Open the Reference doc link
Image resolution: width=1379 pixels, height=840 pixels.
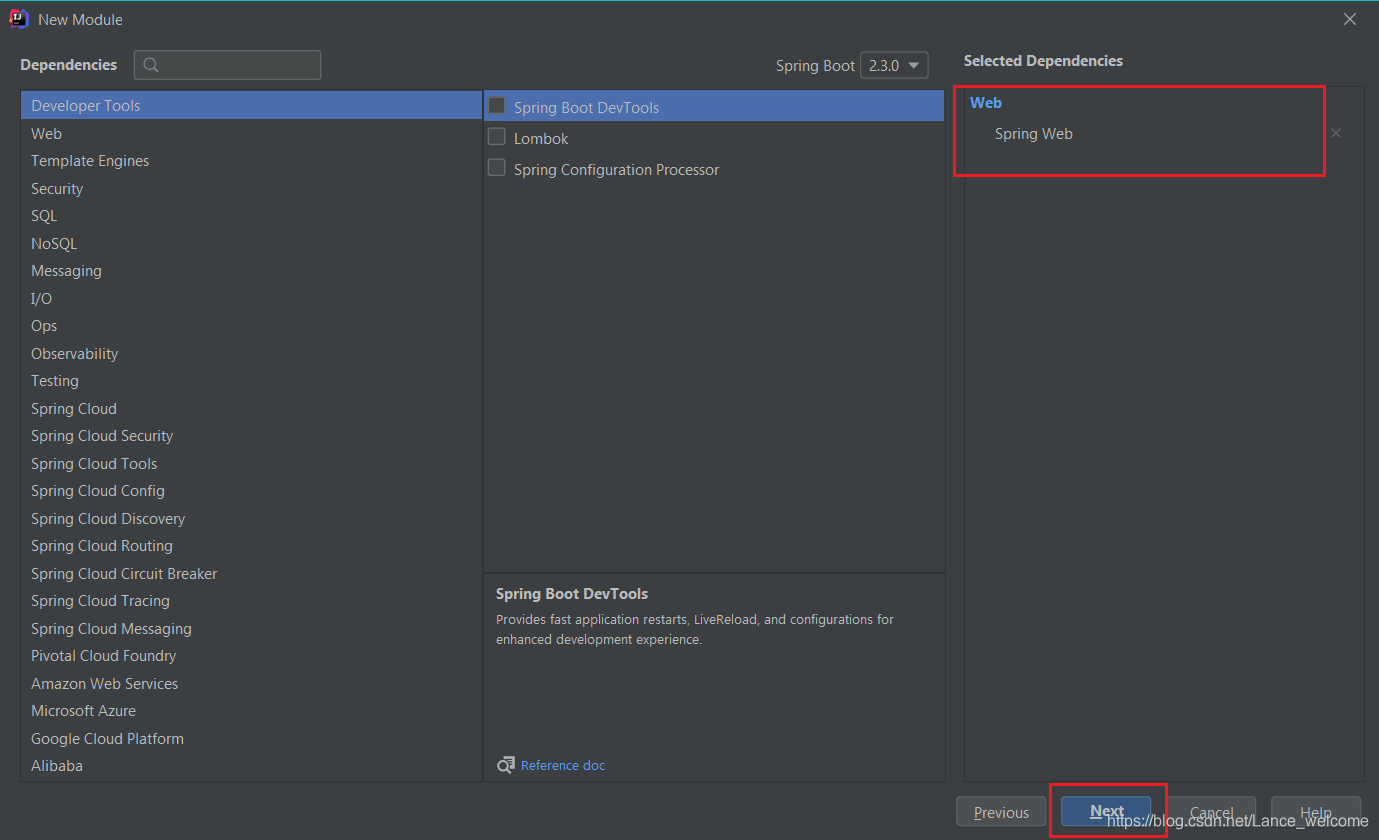click(x=563, y=765)
